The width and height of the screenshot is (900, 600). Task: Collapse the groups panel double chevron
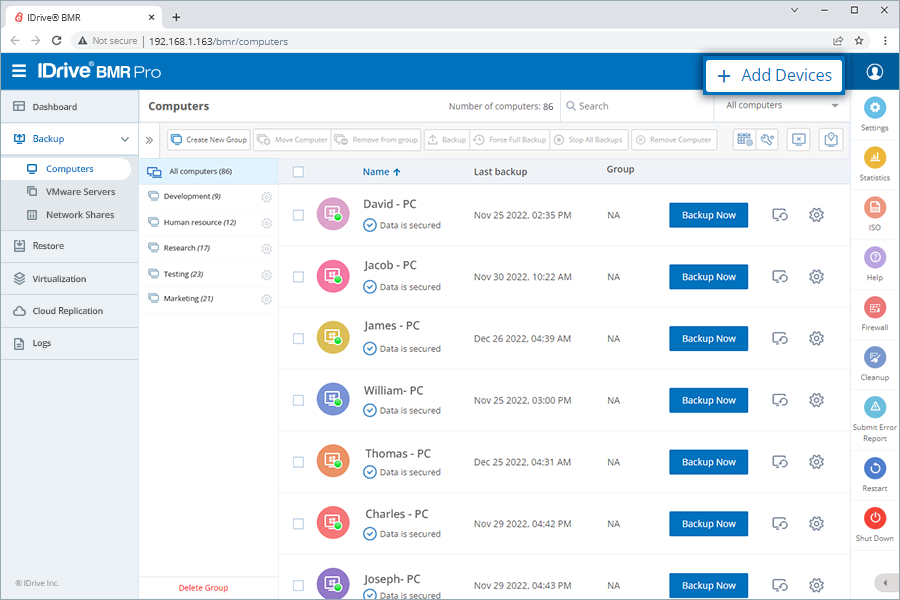[149, 140]
